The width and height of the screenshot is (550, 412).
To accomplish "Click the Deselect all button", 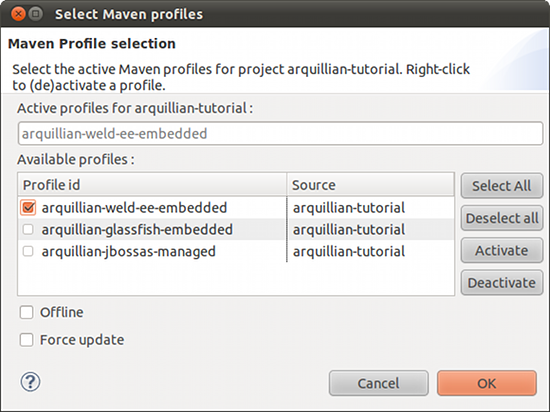I will (x=502, y=218).
